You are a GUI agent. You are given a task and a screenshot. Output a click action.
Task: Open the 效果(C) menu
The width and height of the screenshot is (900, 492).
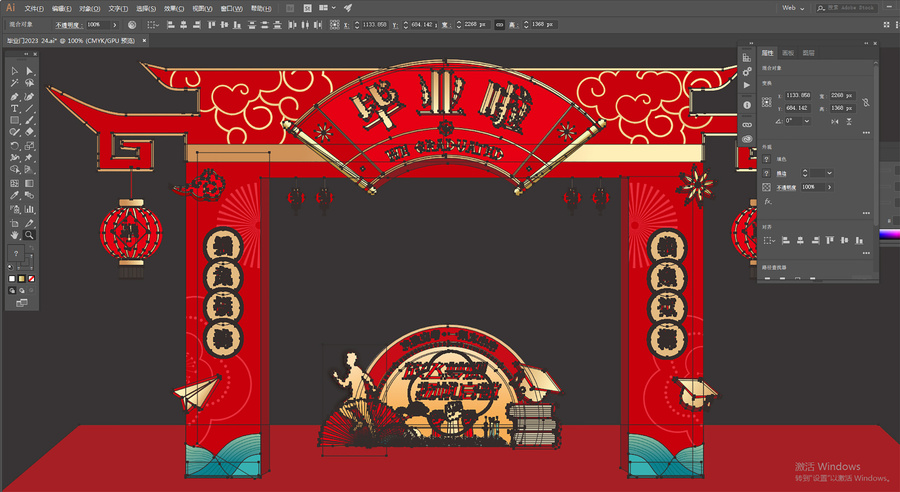point(174,9)
